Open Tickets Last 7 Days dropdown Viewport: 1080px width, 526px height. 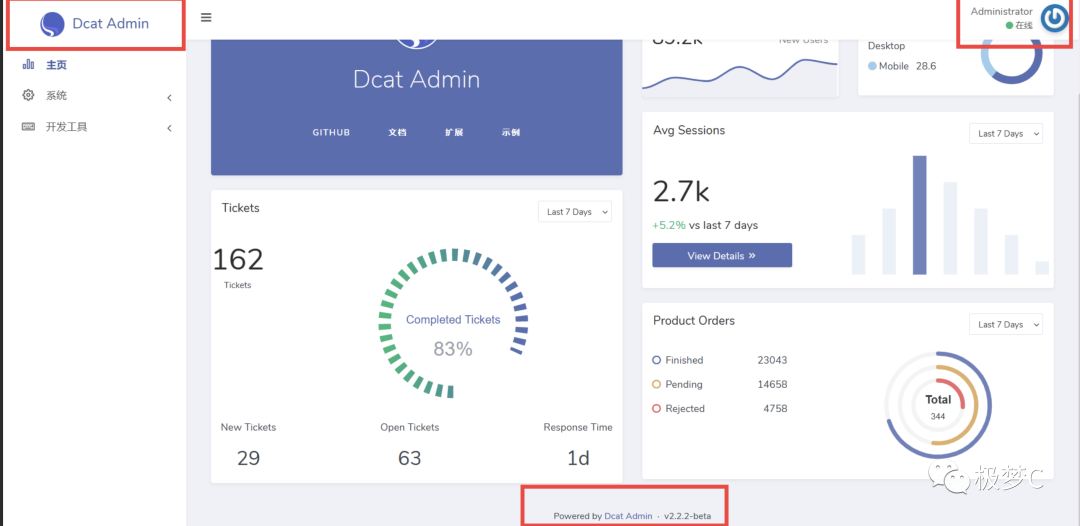click(574, 211)
